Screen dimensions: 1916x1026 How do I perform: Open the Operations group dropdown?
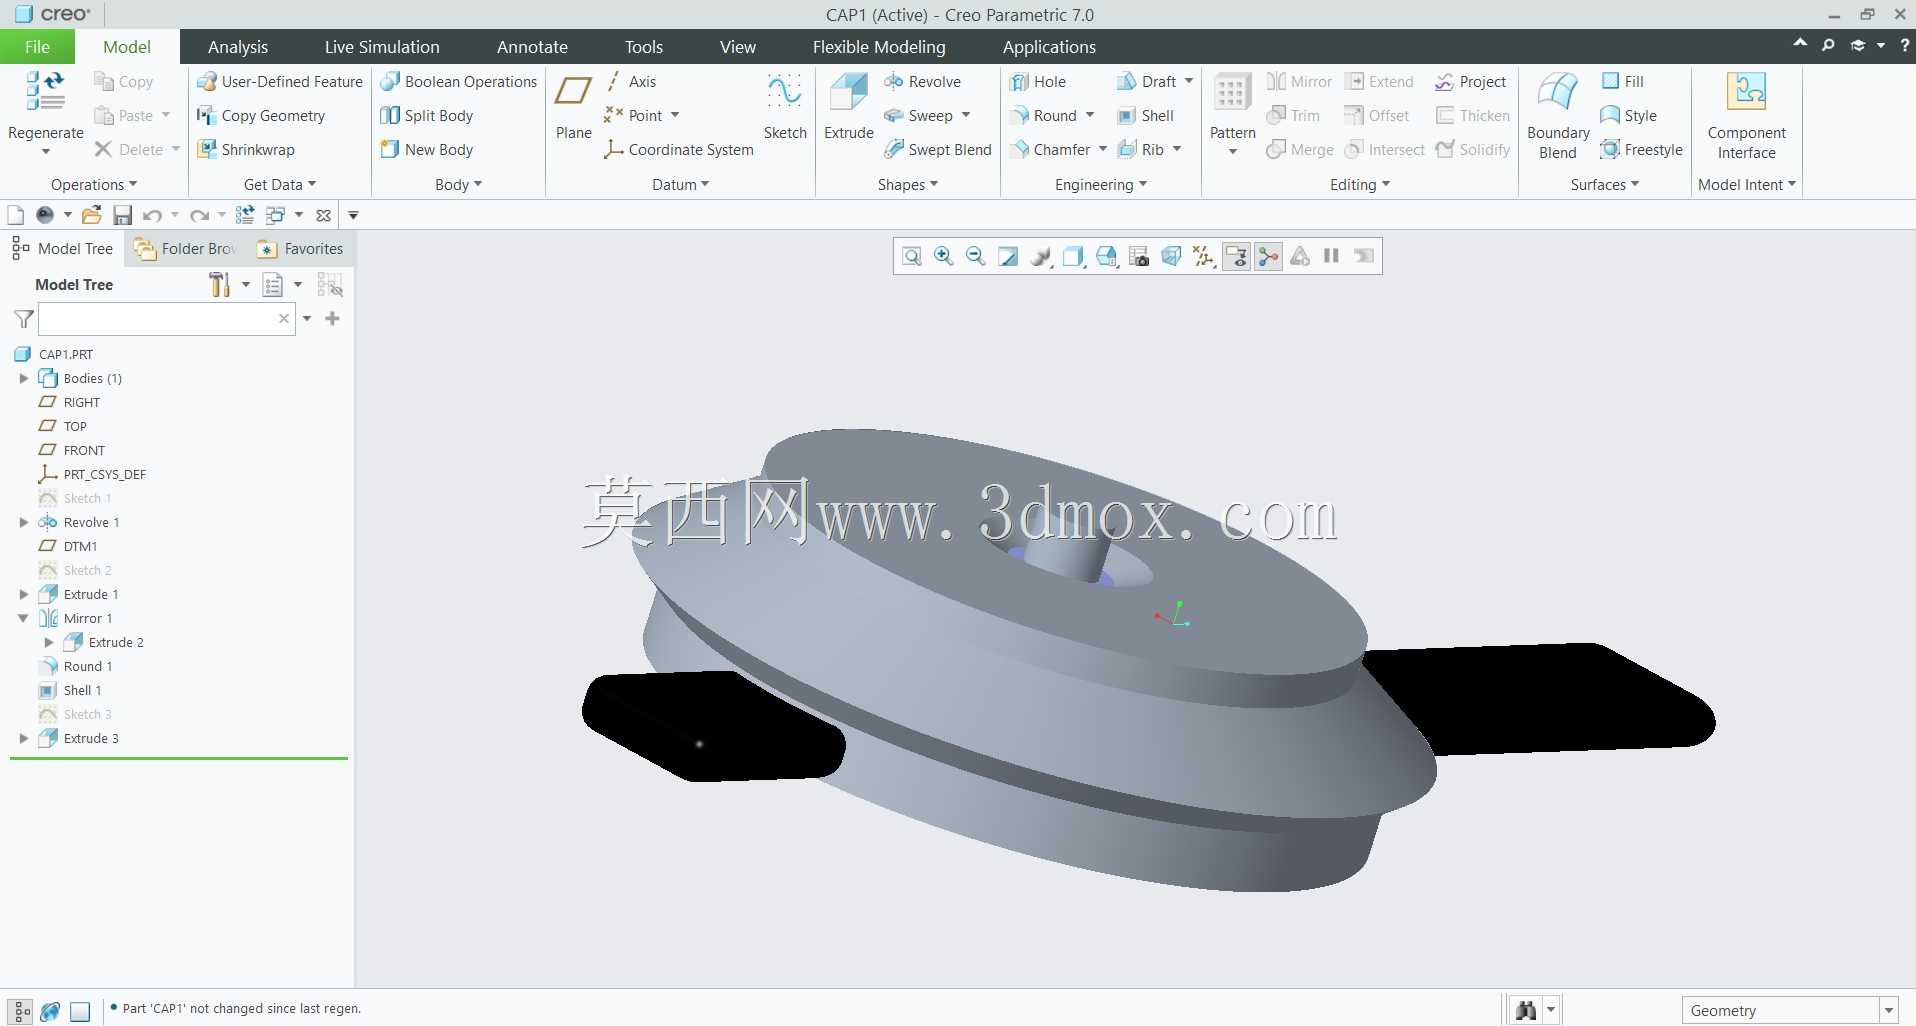(x=94, y=185)
